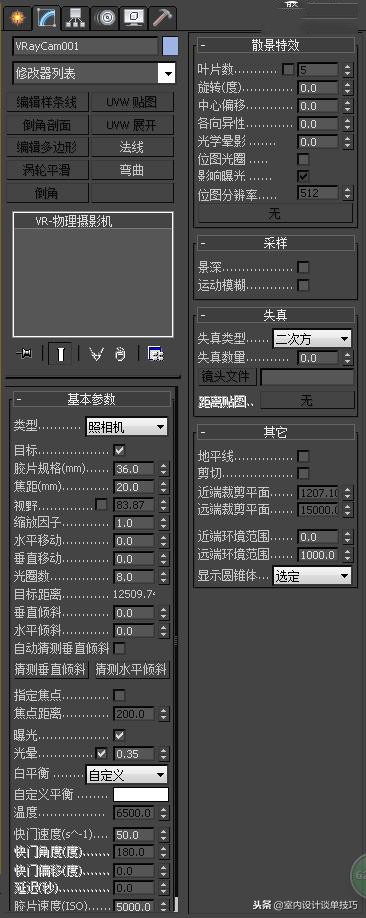The height and width of the screenshot is (918, 366).
Task: Open the 类型 照相机 dropdown
Action: pyautogui.click(x=126, y=427)
